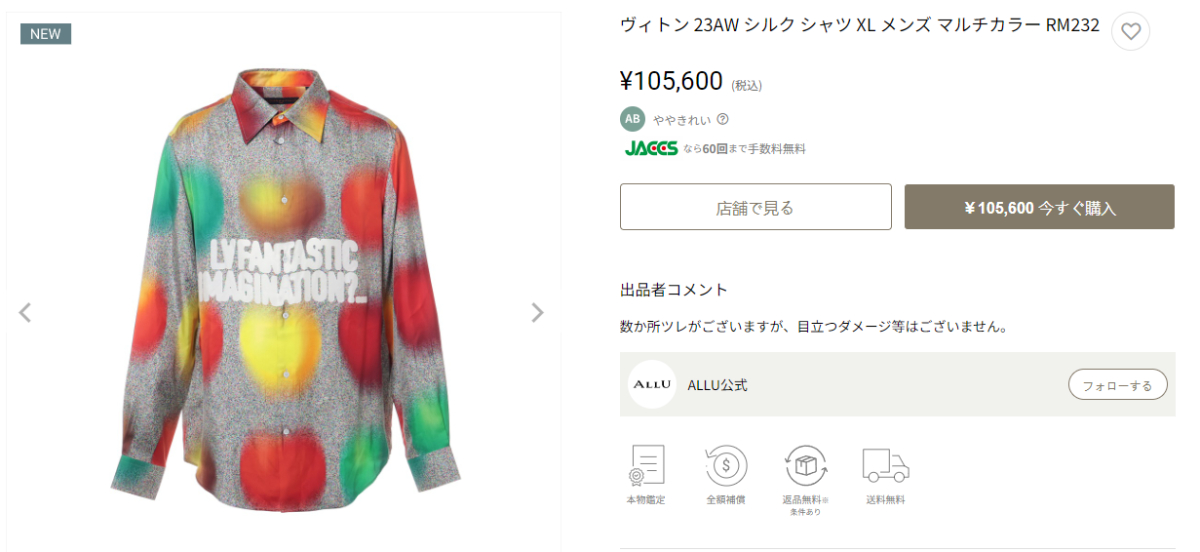Click the ヴィトン 23AW シルク シャツ title

point(860,26)
